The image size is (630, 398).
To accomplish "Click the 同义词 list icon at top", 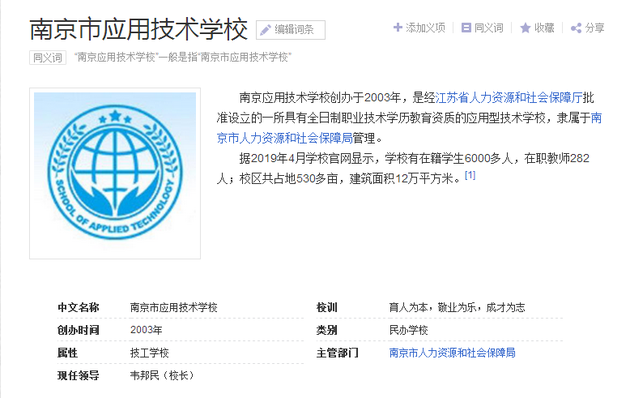I will 466,27.
